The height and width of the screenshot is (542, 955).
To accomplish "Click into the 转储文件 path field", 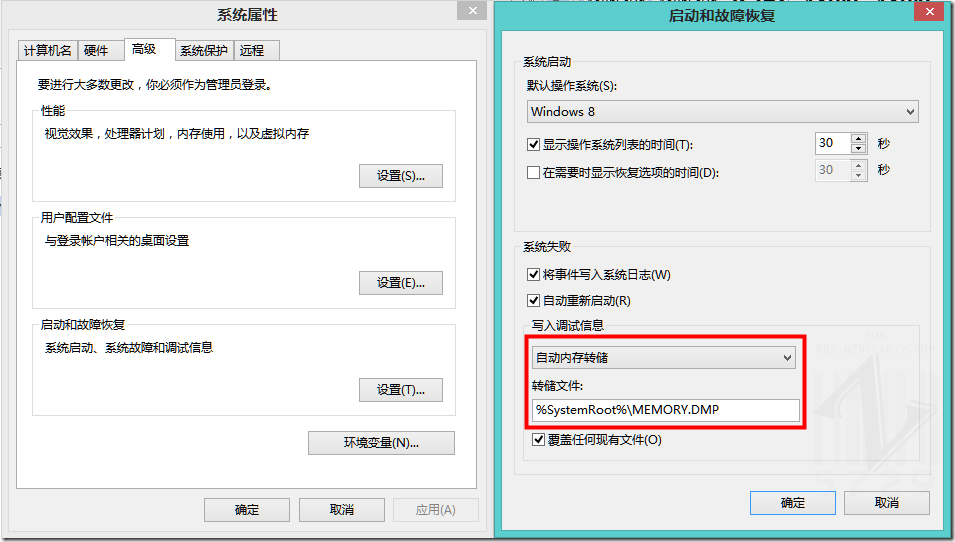I will click(664, 410).
